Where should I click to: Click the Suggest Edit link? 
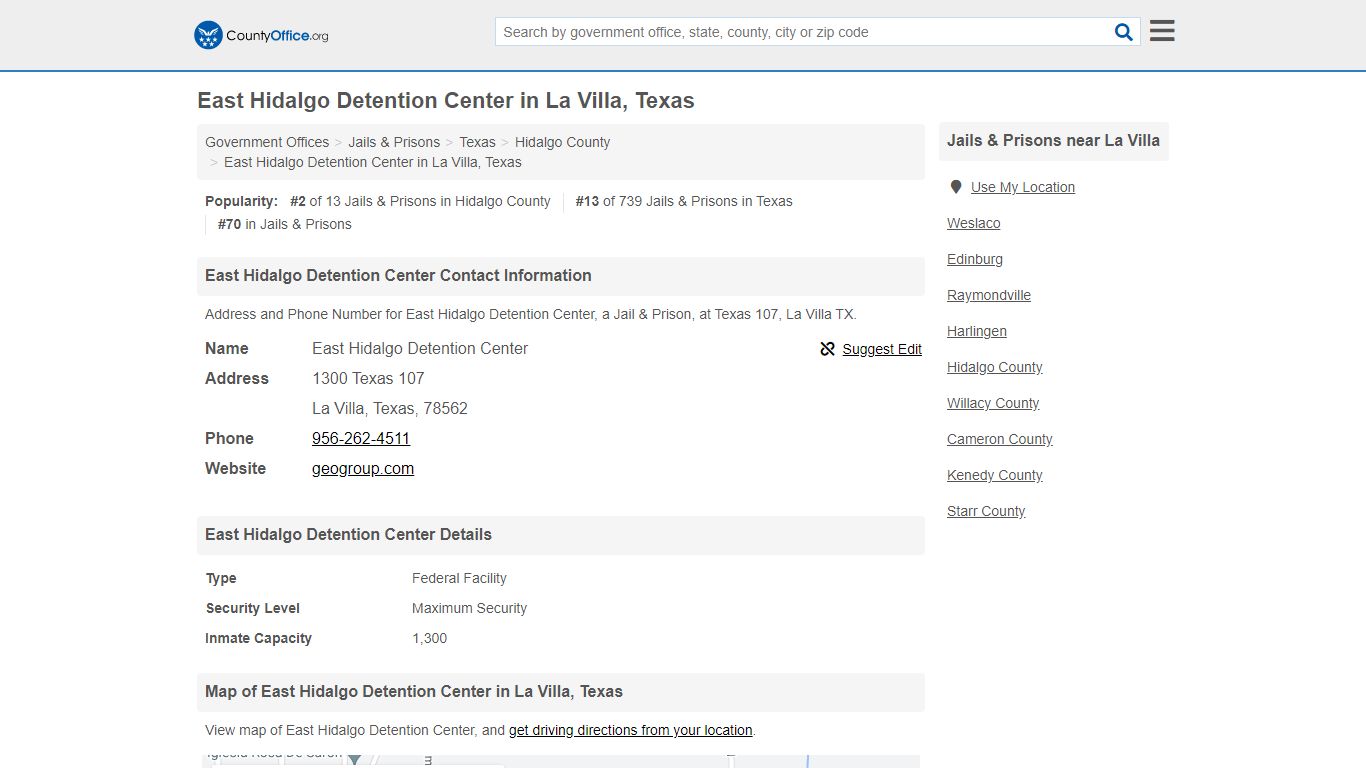pyautogui.click(x=882, y=349)
